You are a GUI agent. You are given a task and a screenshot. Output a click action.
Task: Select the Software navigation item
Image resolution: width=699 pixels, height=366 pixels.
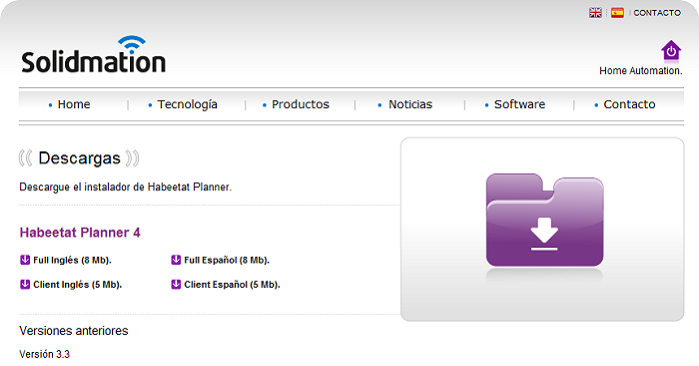pyautogui.click(x=519, y=104)
